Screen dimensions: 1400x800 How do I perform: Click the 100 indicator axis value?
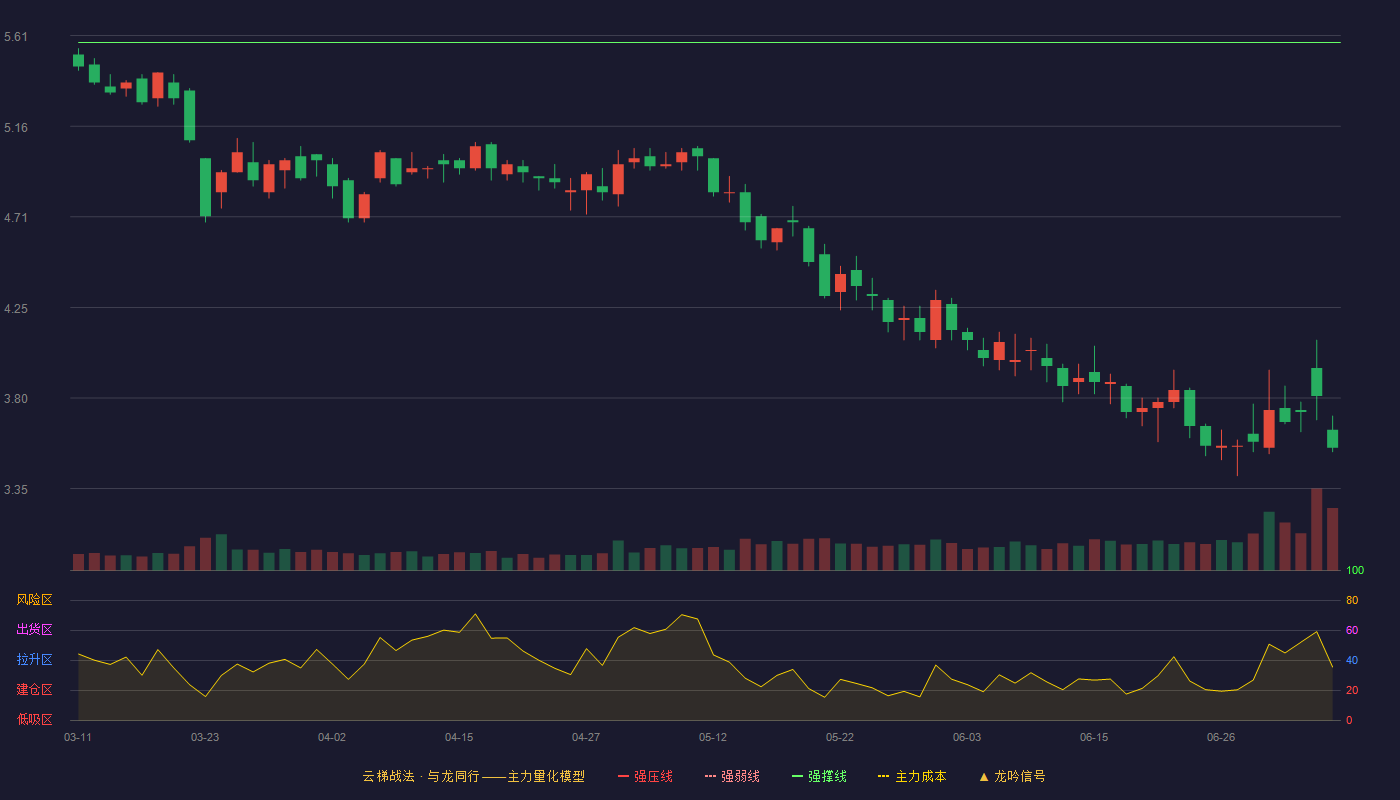[1355, 571]
